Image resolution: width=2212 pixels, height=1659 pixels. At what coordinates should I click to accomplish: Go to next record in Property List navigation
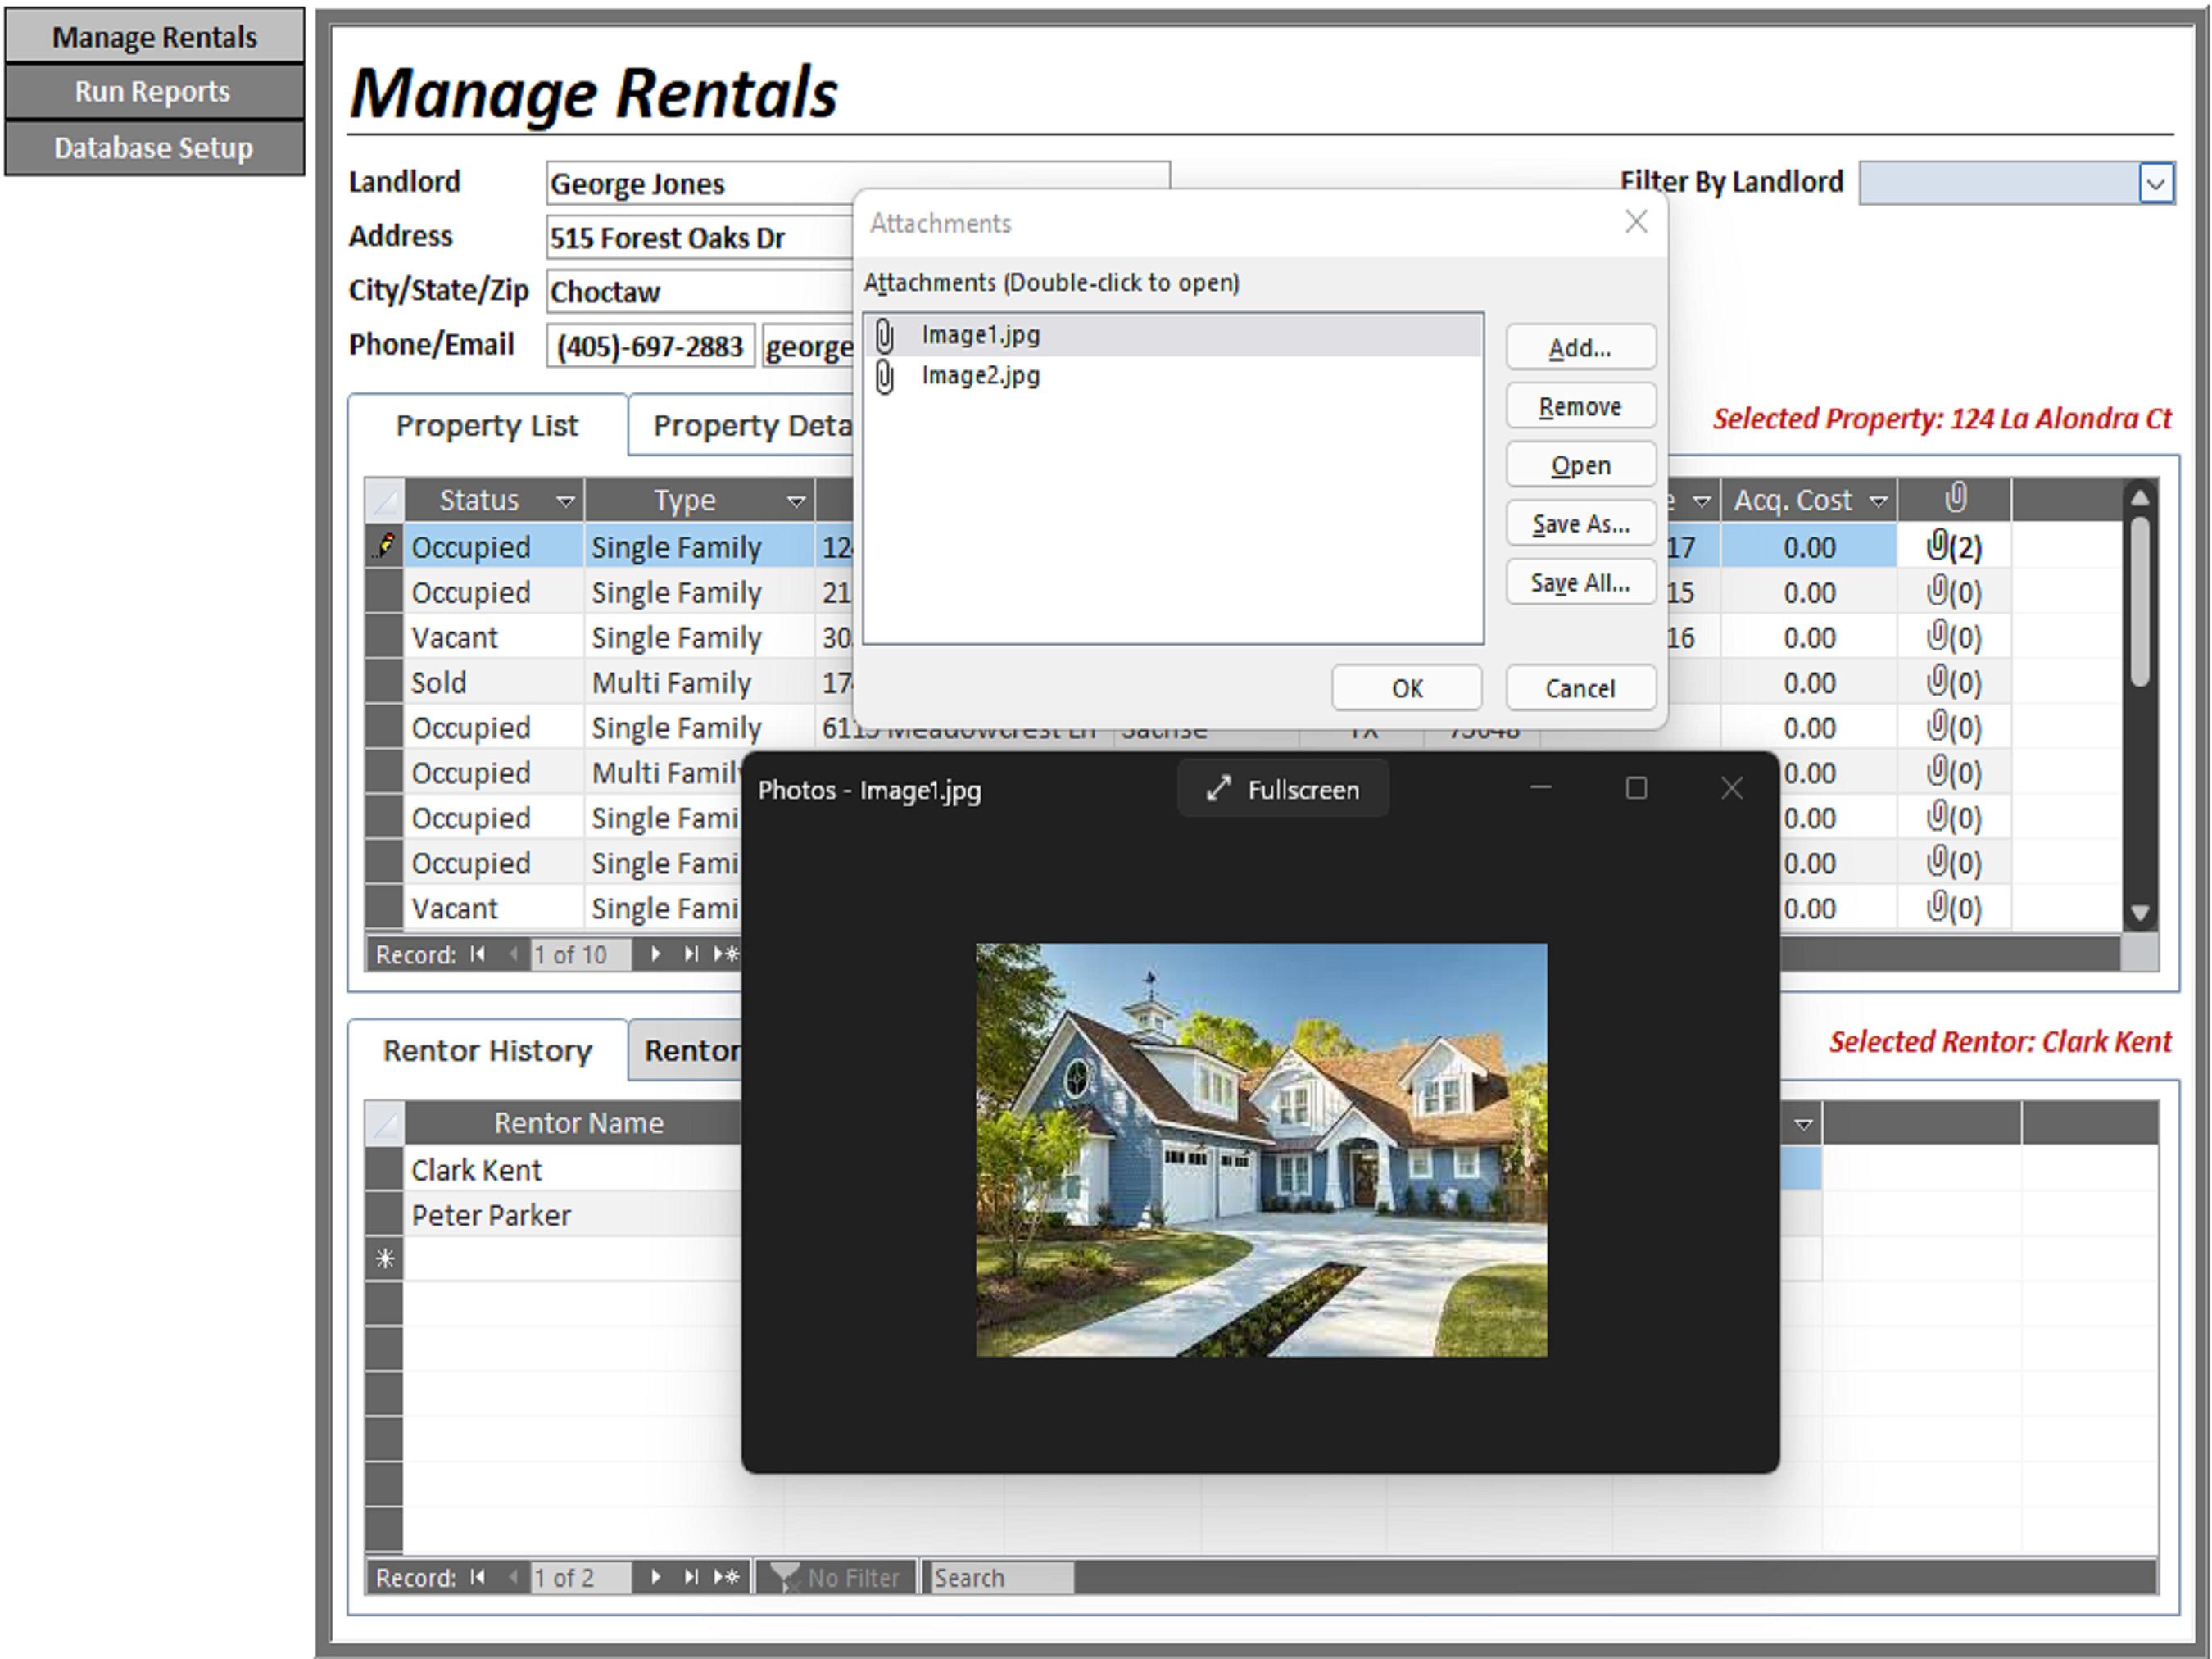[656, 955]
